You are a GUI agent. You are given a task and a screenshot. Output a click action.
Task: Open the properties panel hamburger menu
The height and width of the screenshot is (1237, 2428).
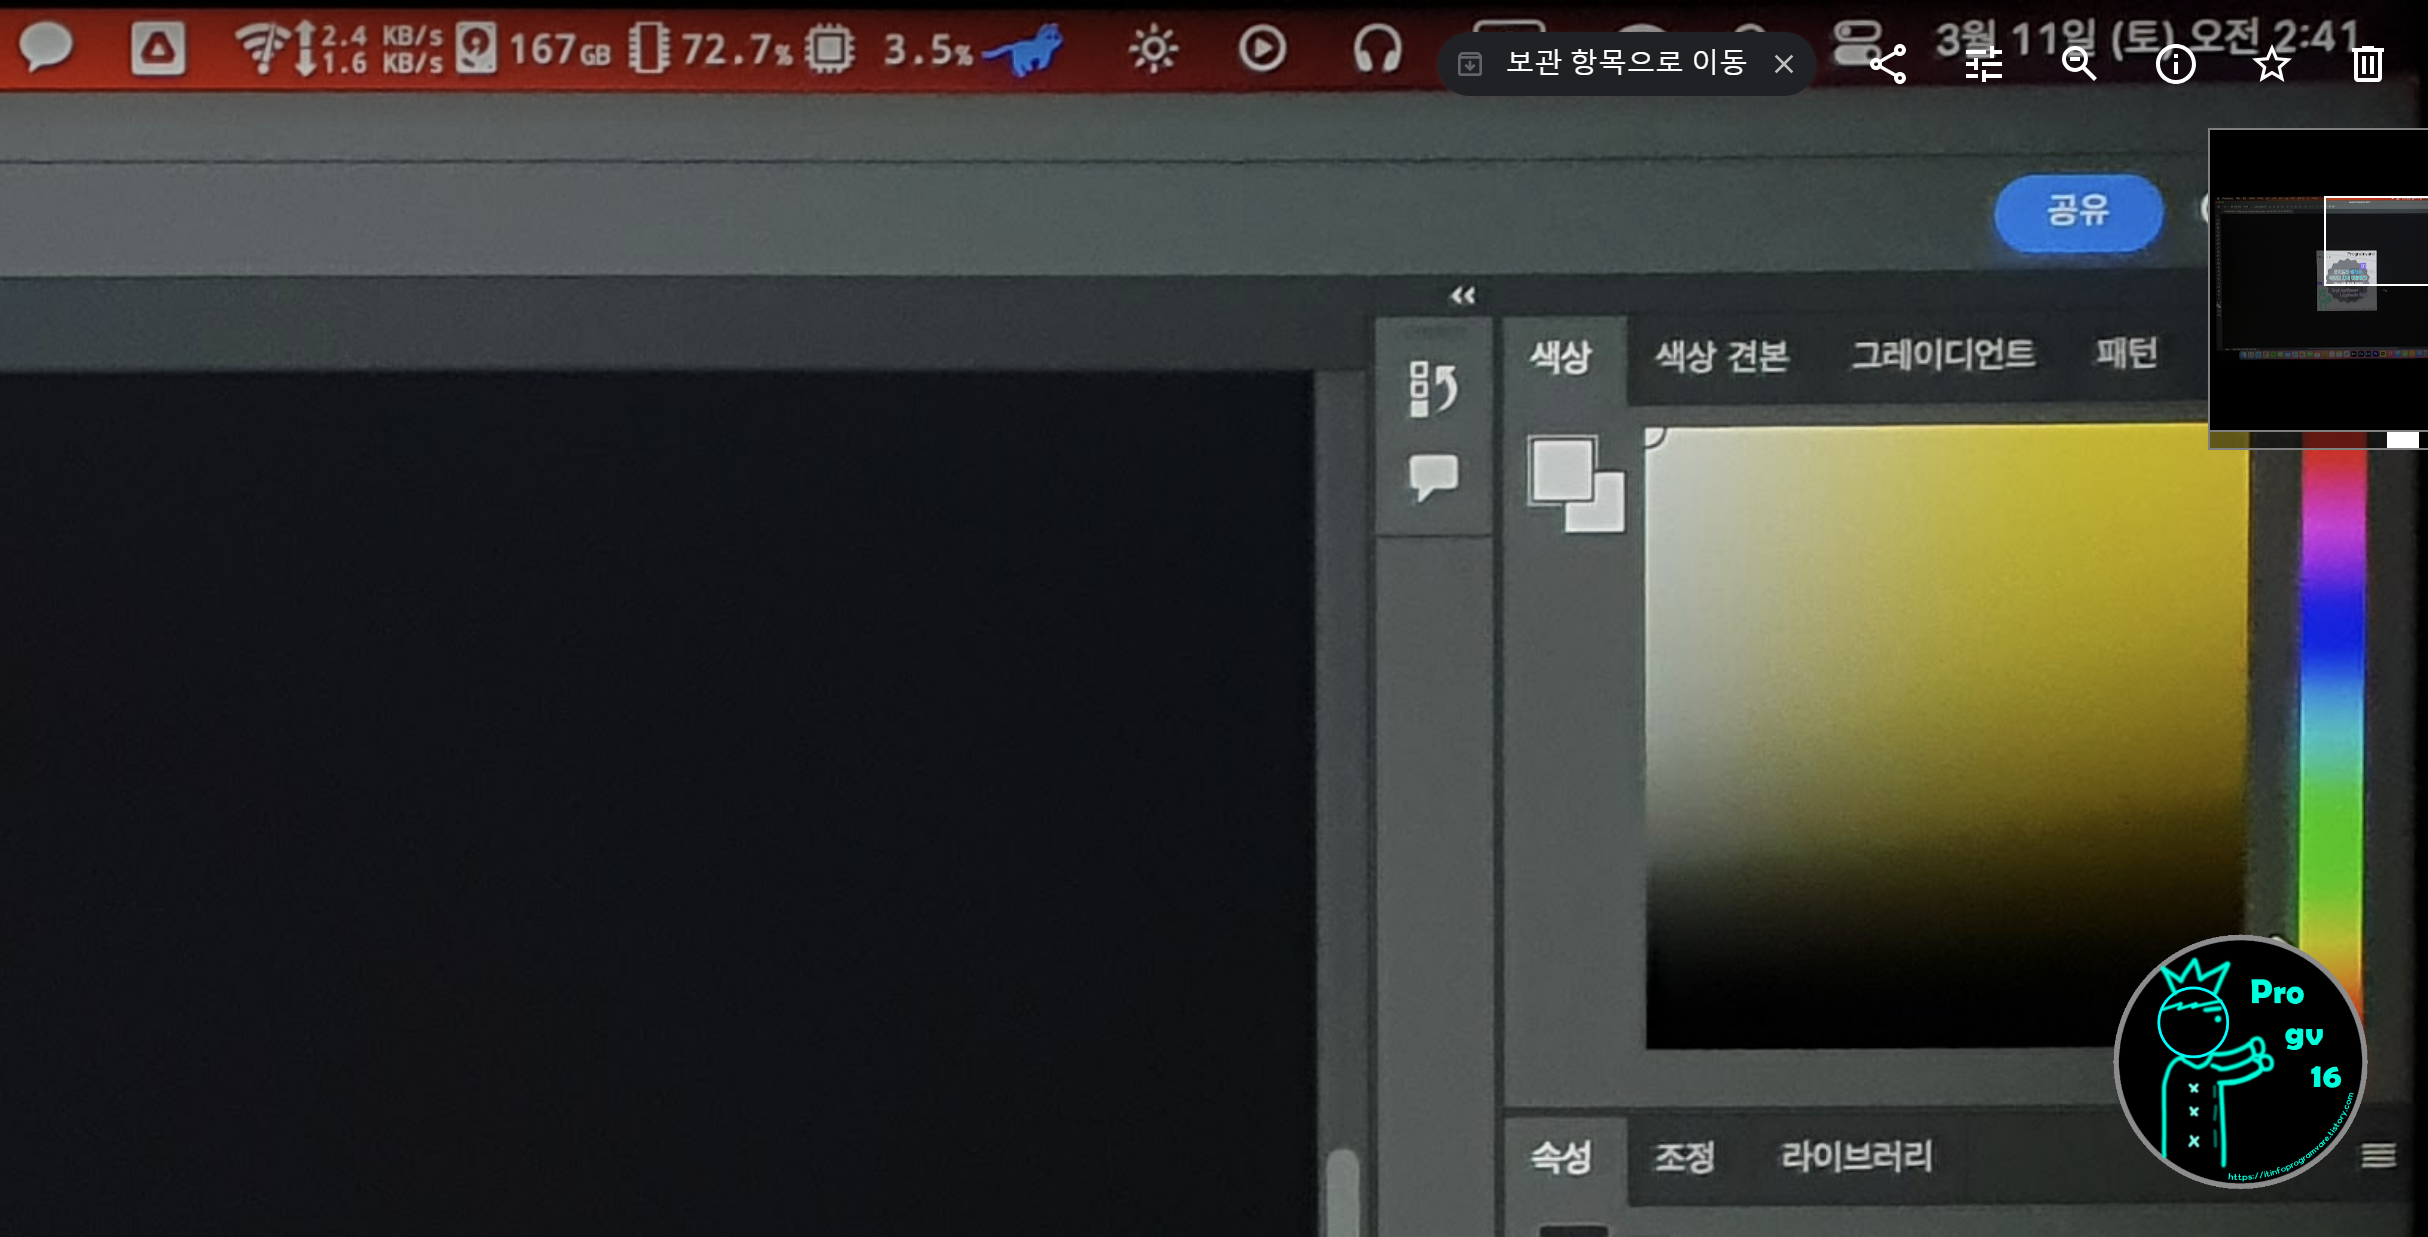2378,1156
